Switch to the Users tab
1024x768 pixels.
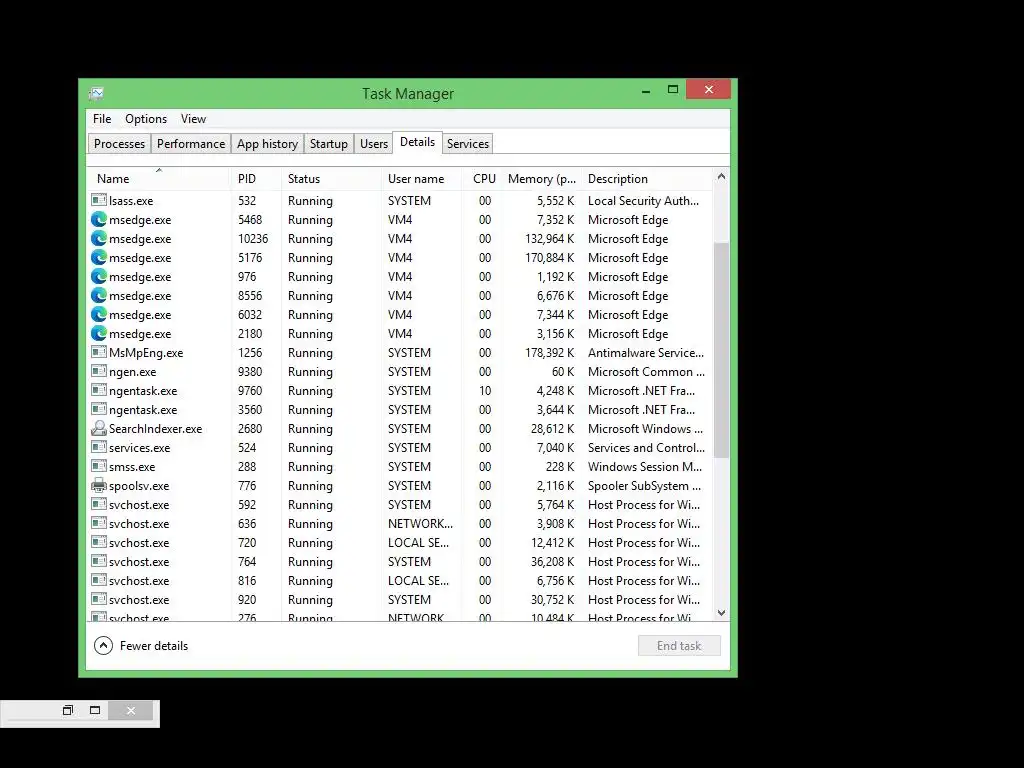(x=374, y=144)
